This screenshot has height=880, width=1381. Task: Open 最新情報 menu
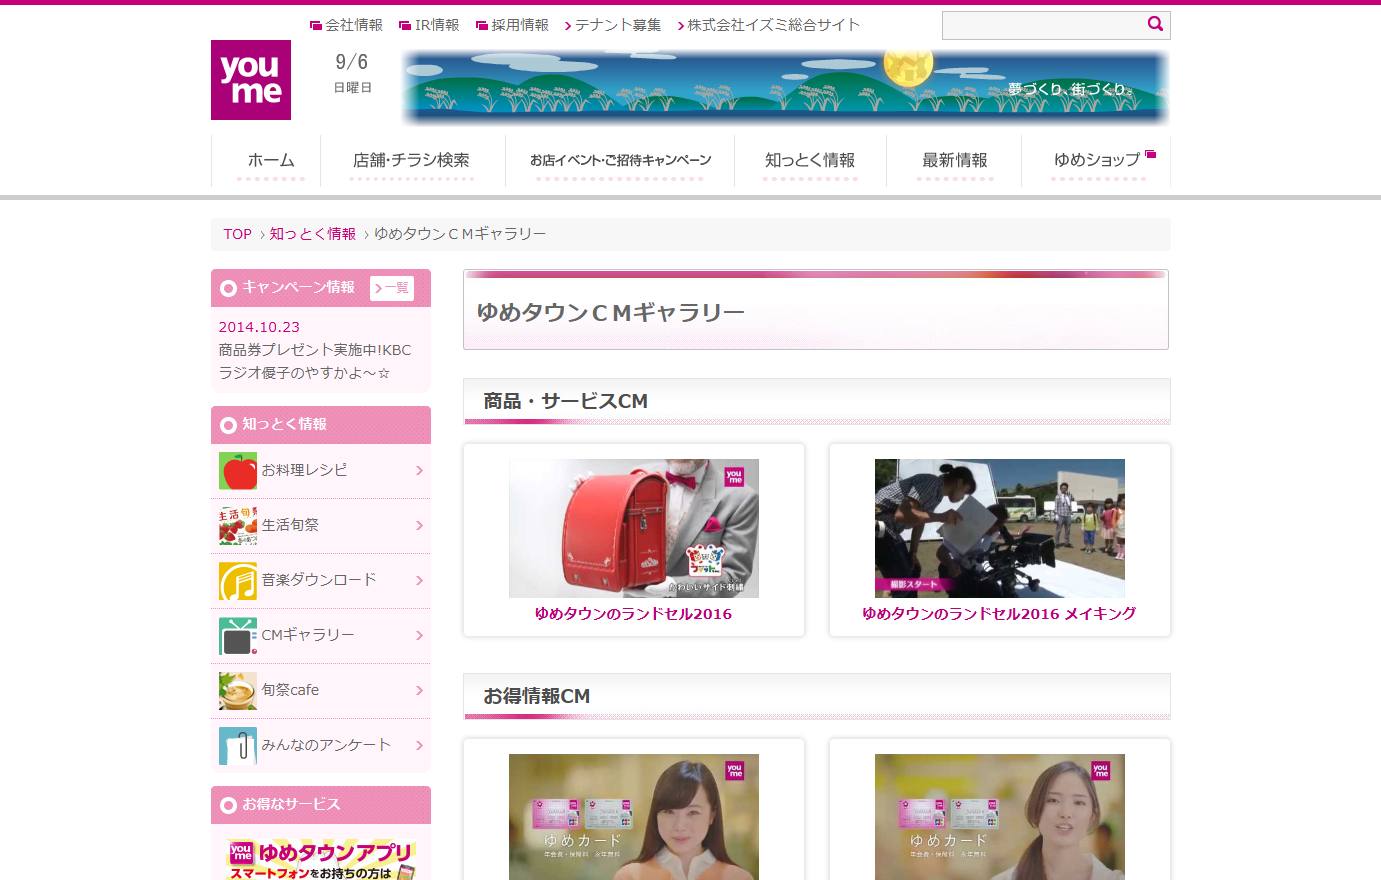[954, 160]
